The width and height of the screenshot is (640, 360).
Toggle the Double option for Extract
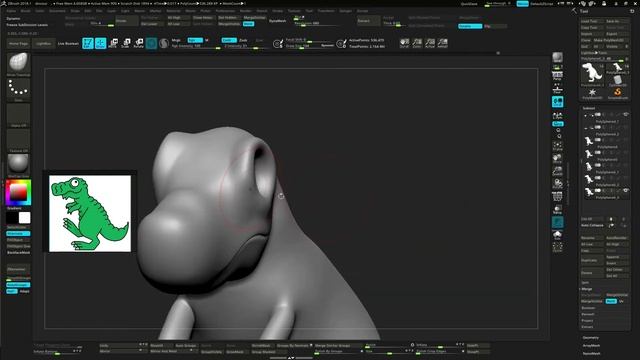pos(470,26)
